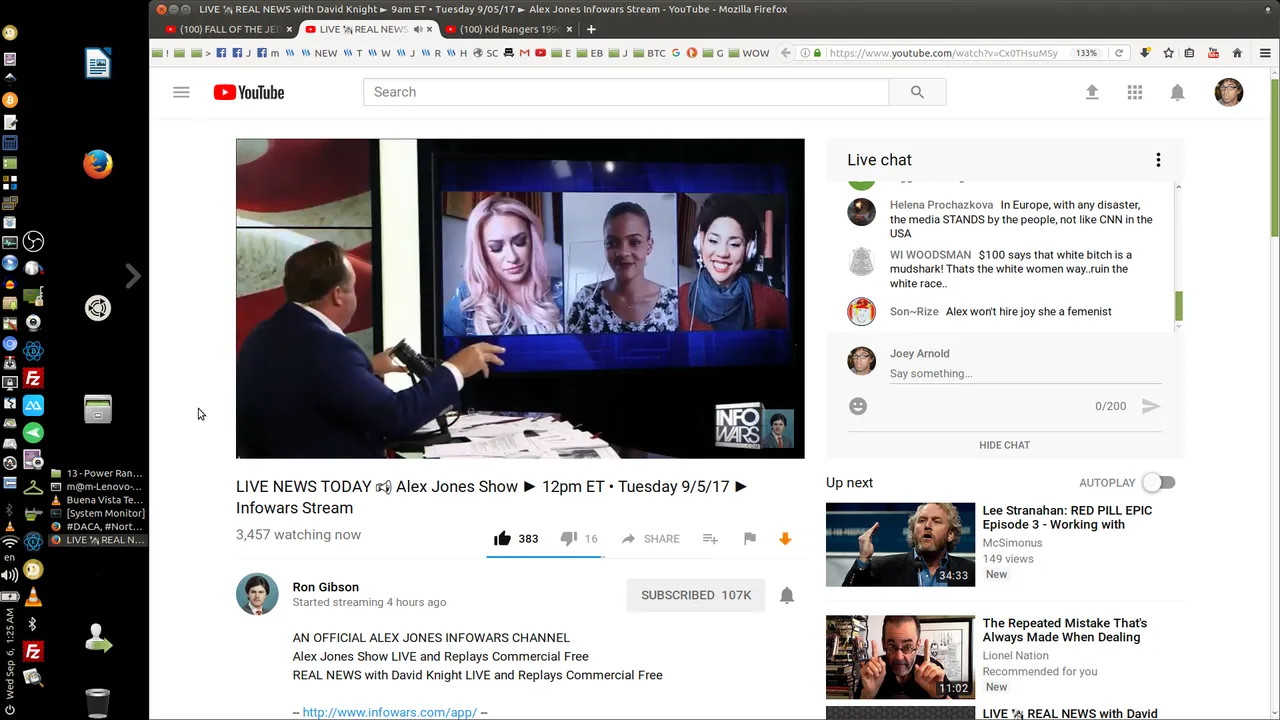This screenshot has height=720, width=1280.
Task: Select '13 - Power Ran...' window entry
Action: click(98, 473)
